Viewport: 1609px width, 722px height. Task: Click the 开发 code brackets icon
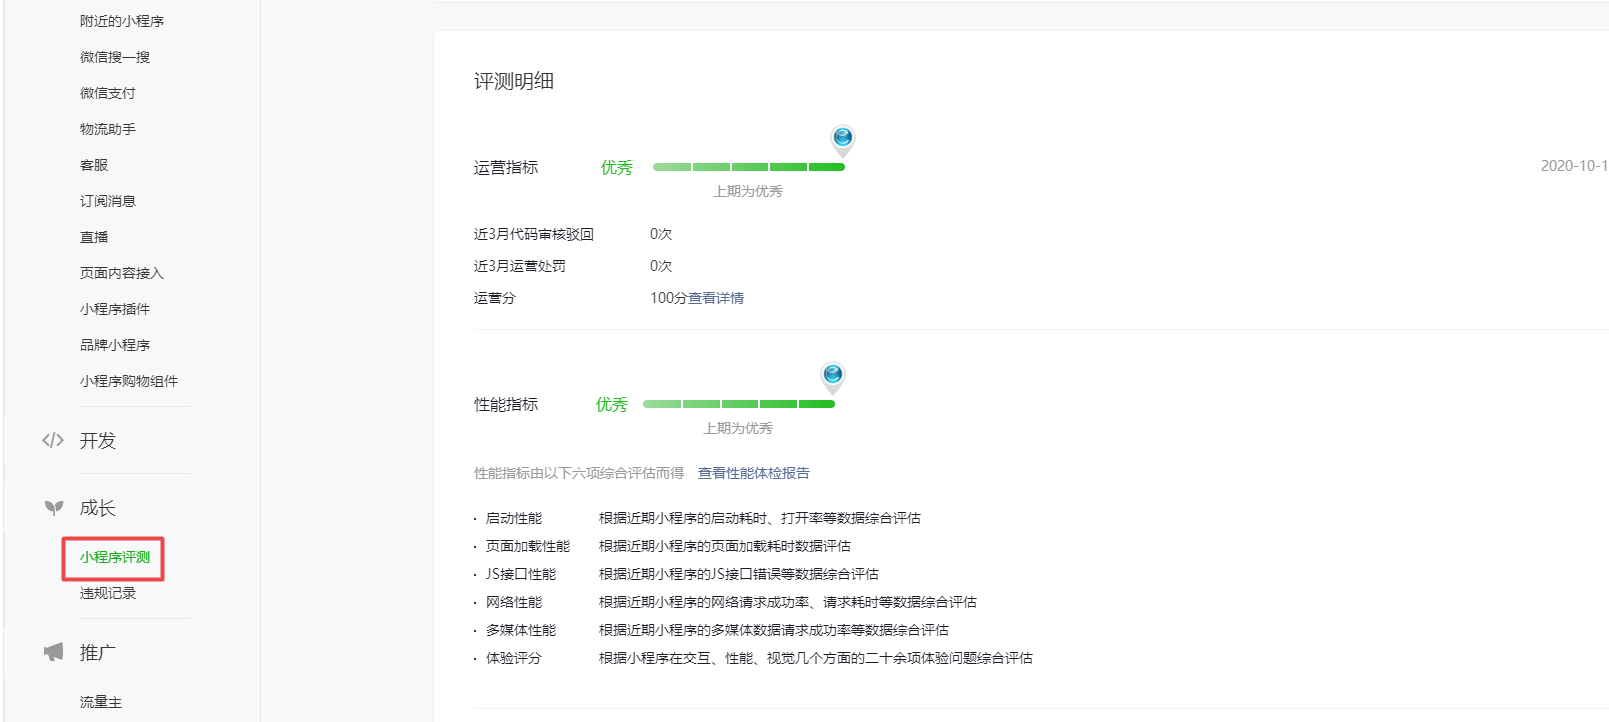[x=53, y=440]
